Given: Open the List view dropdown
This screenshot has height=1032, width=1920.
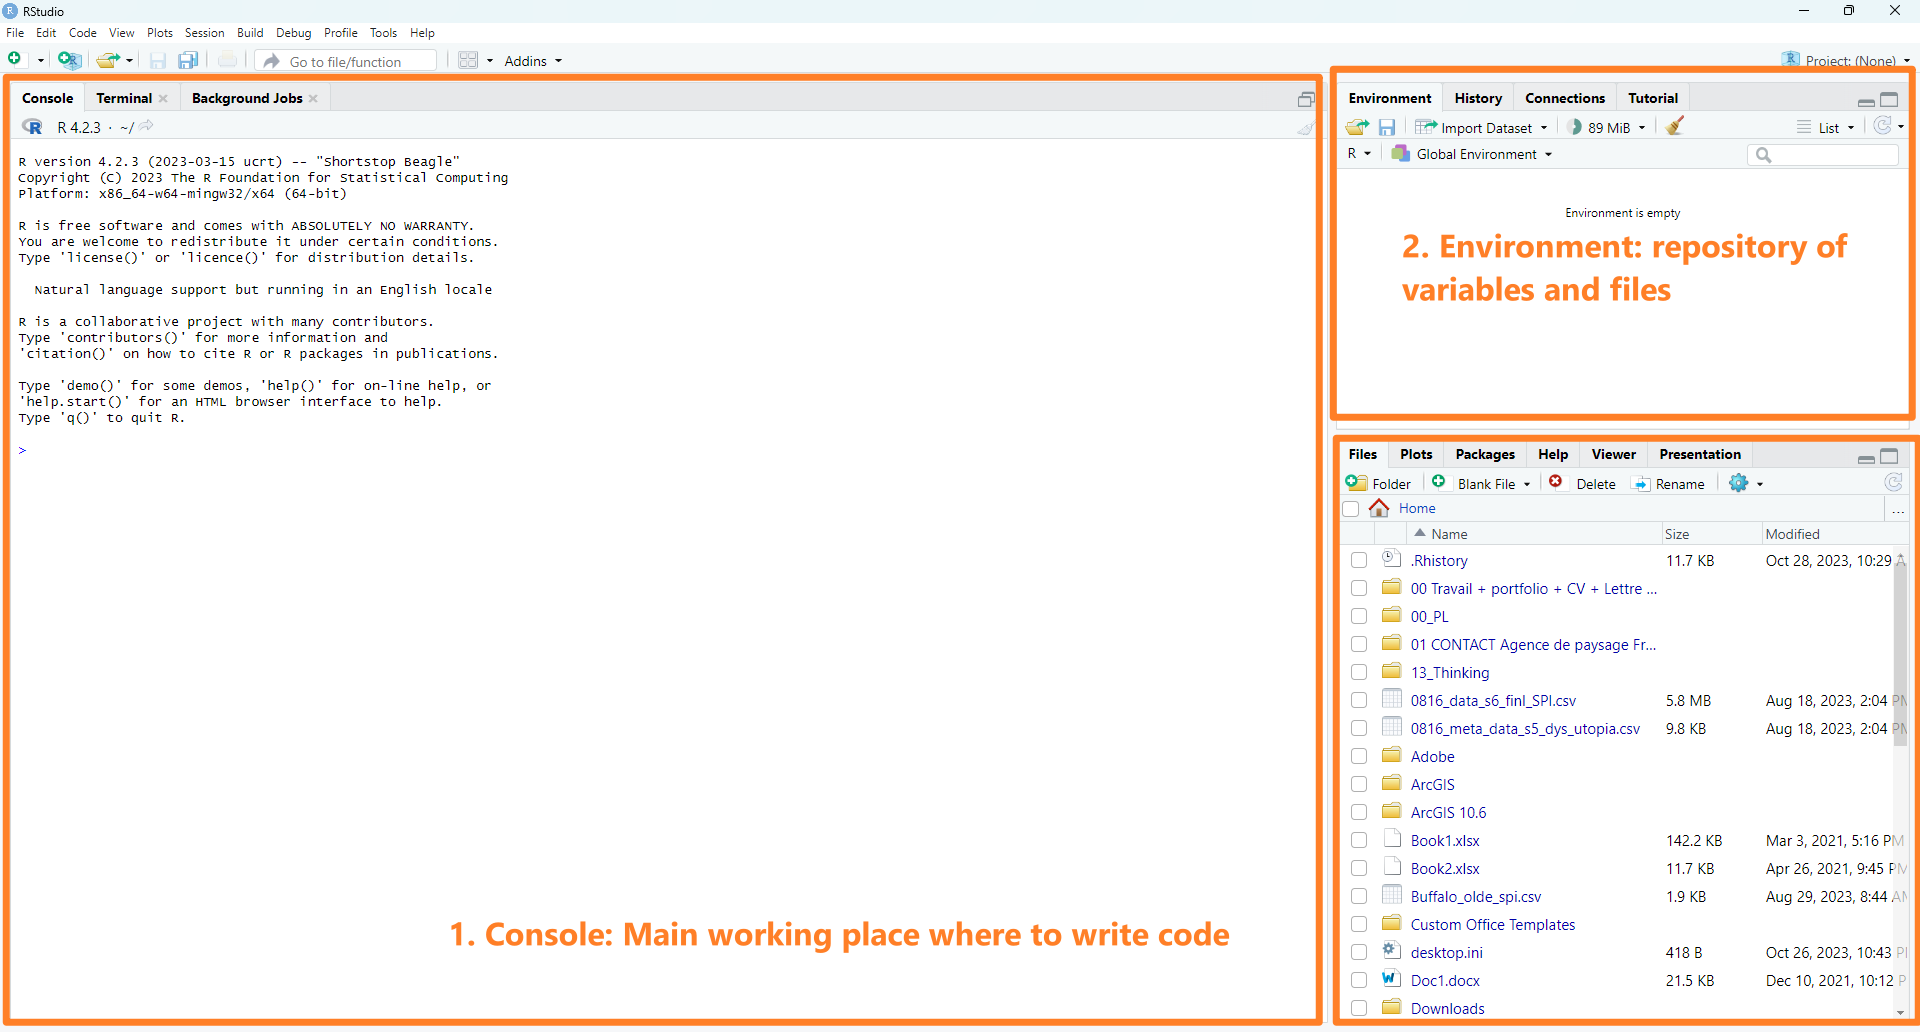Looking at the screenshot, I should point(1826,127).
